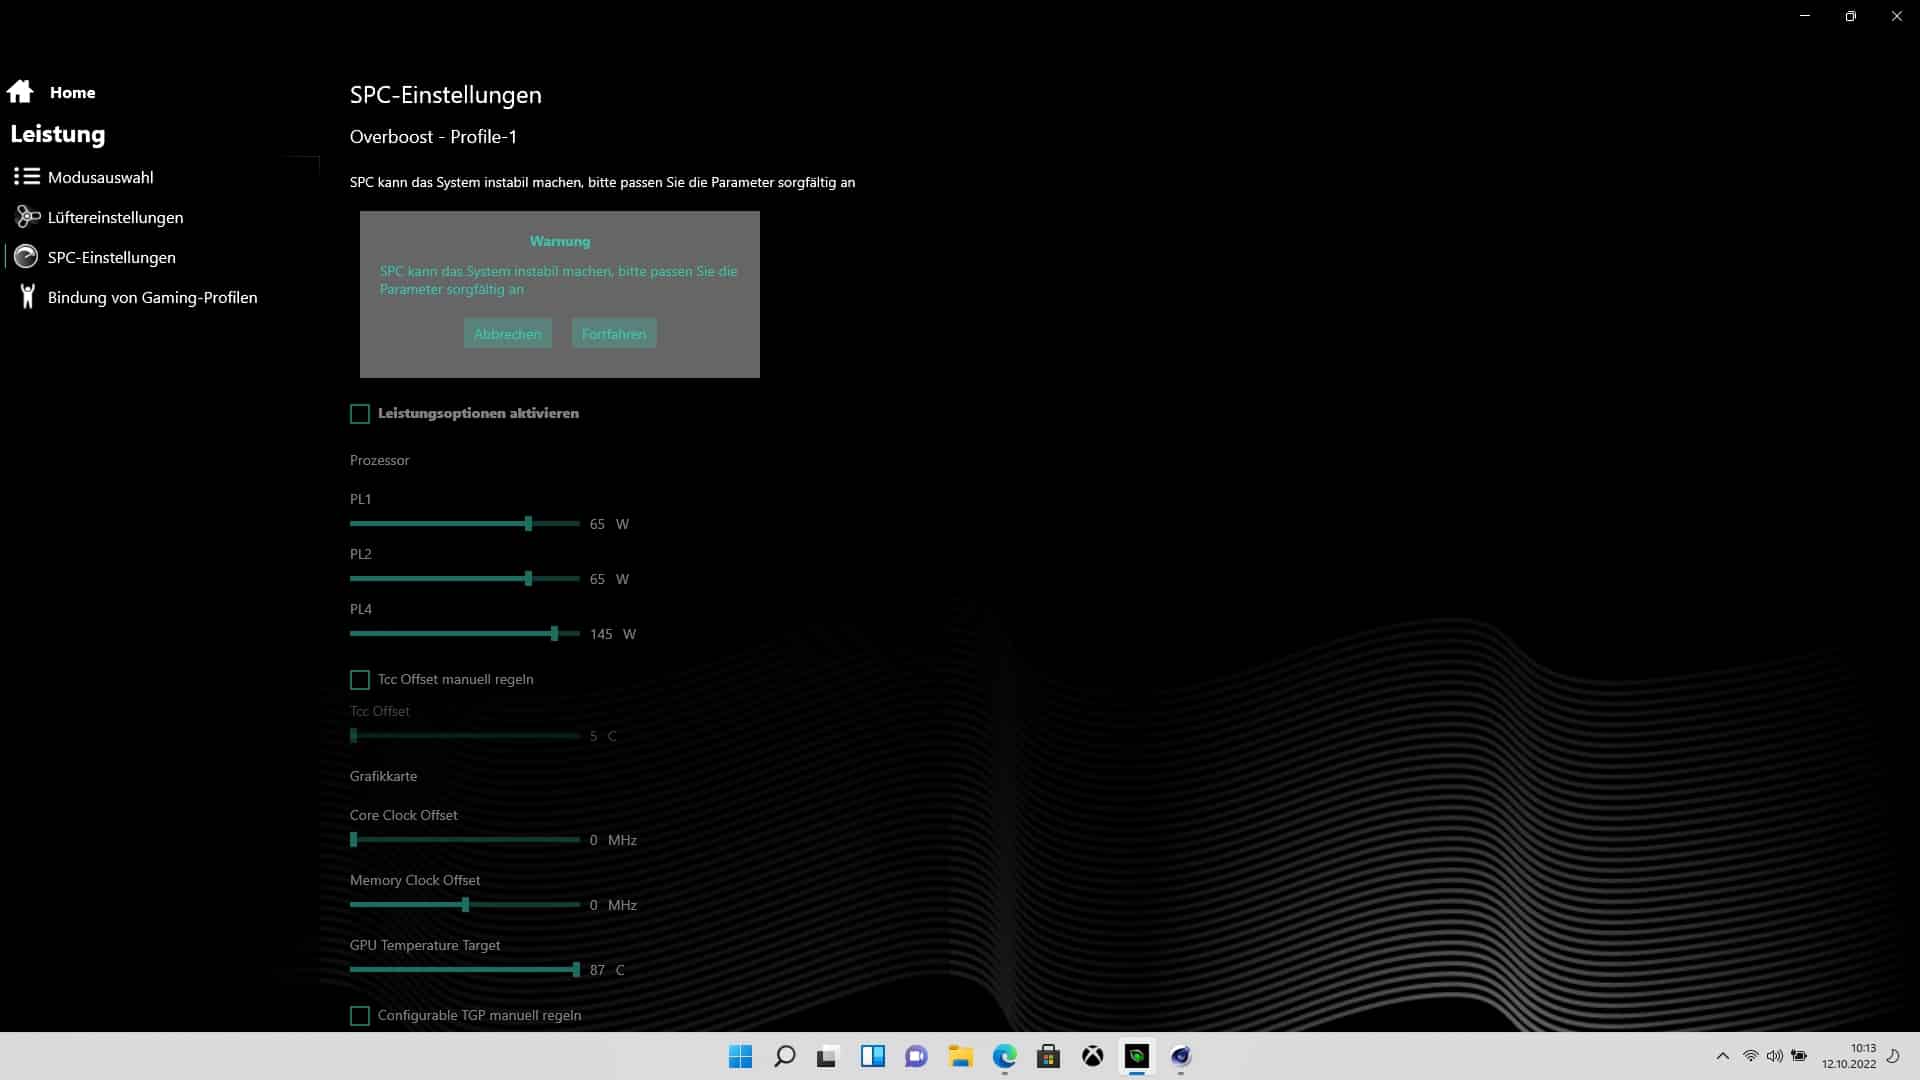Click the Home house icon
Screen dimensions: 1920x1080
[20, 92]
